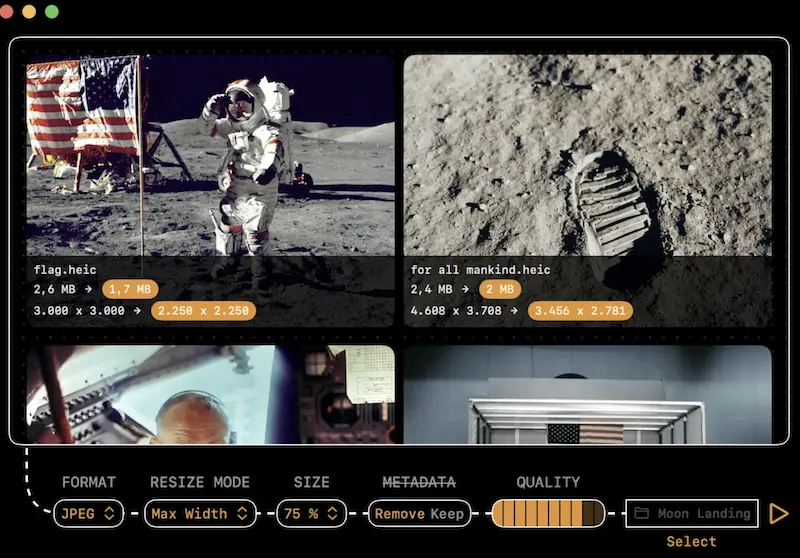Click the 4.608 x 3.708 original dimensions
This screenshot has height=558, width=800.
(x=456, y=311)
